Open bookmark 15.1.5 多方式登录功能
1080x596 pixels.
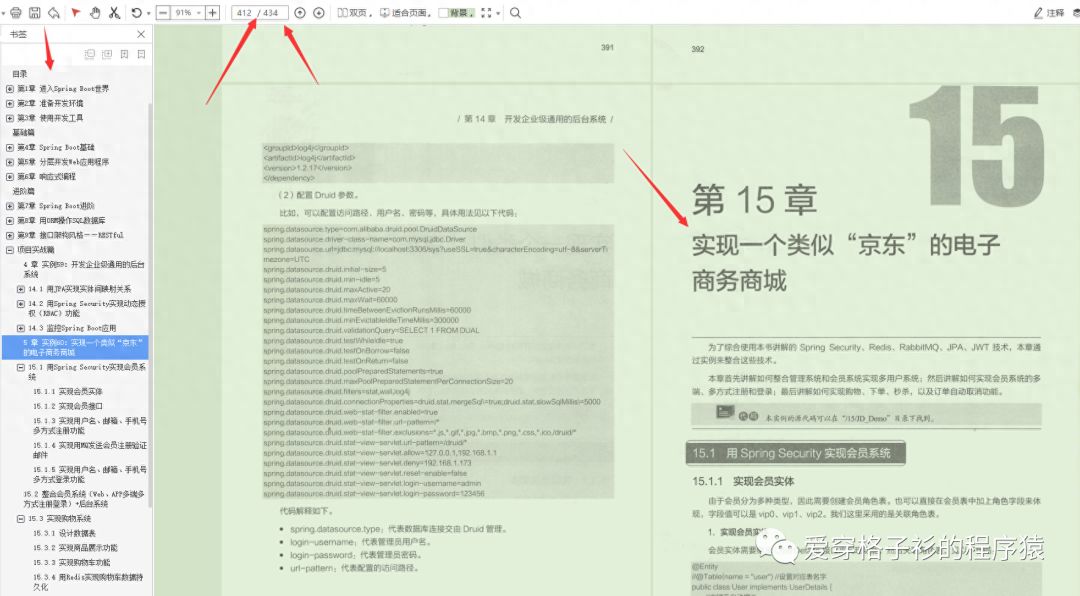(90, 474)
